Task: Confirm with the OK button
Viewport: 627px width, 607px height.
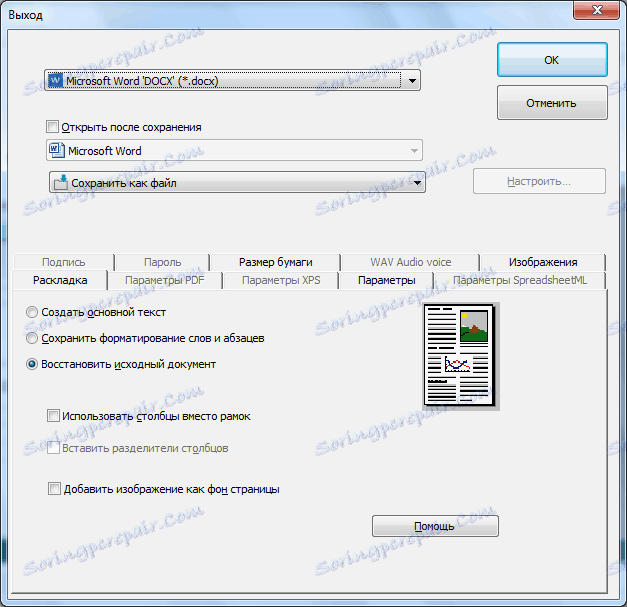Action: (552, 60)
